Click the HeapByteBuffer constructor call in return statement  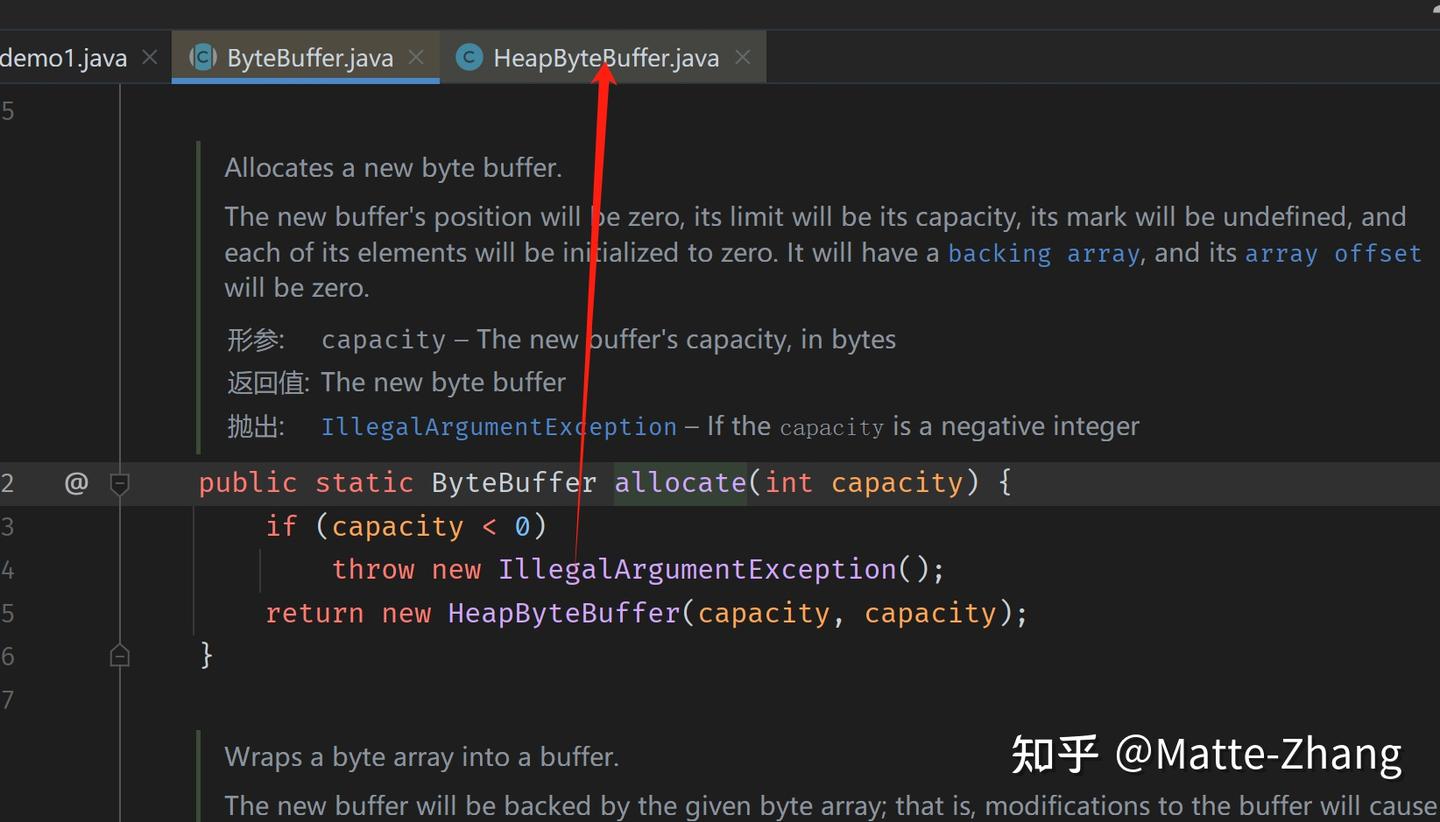(563, 612)
